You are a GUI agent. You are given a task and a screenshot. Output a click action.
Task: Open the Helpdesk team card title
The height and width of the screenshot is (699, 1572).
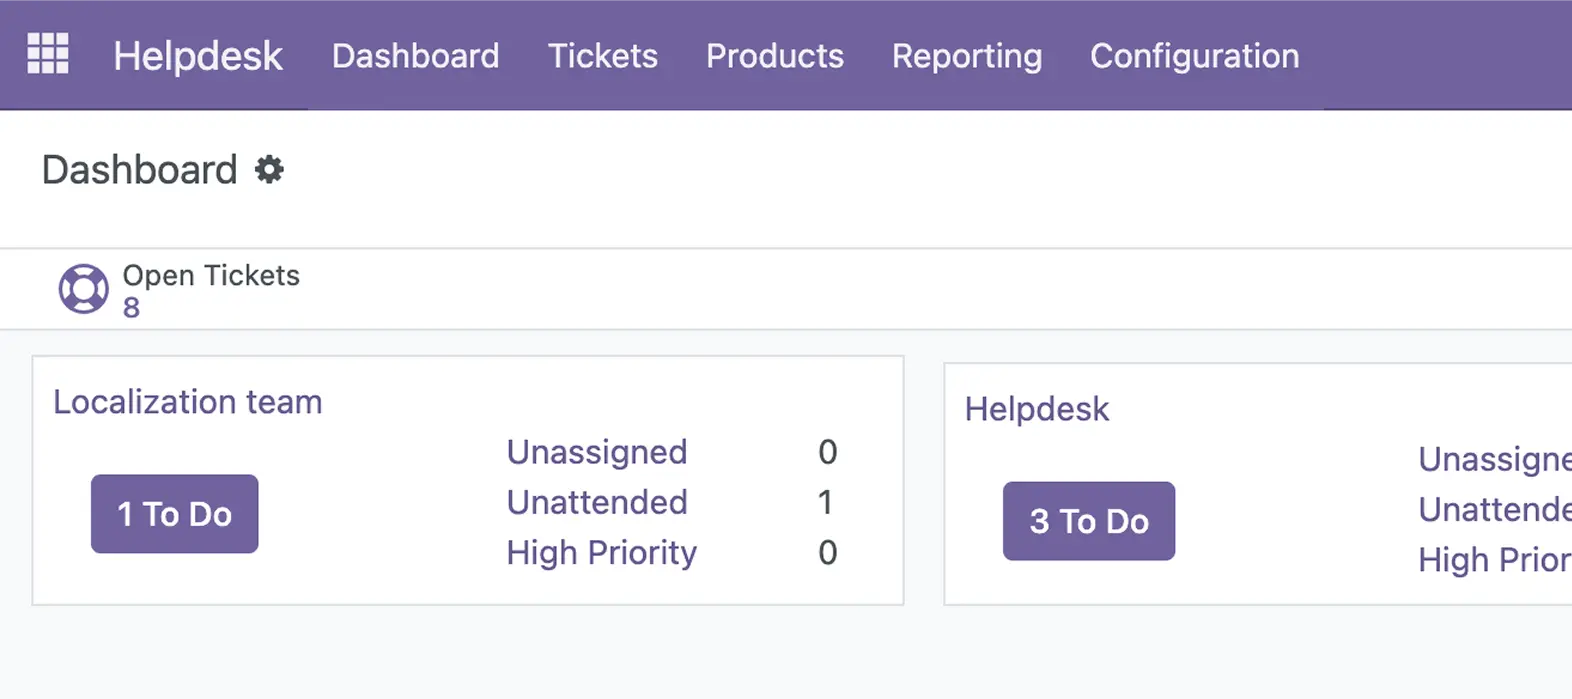pos(1037,409)
